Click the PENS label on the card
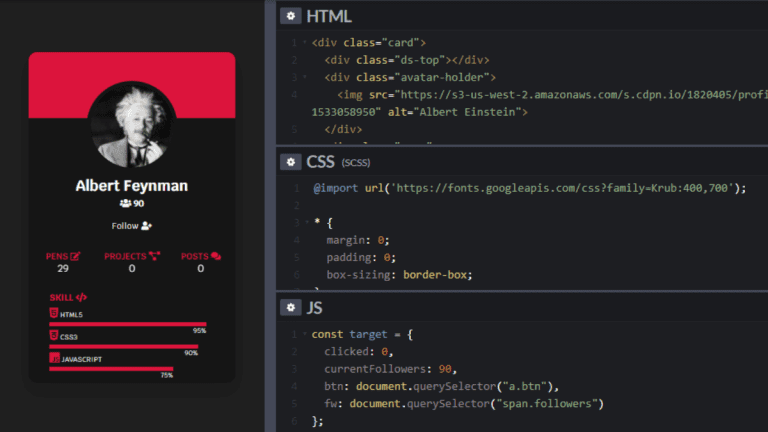This screenshot has height=432, width=768. [x=57, y=256]
